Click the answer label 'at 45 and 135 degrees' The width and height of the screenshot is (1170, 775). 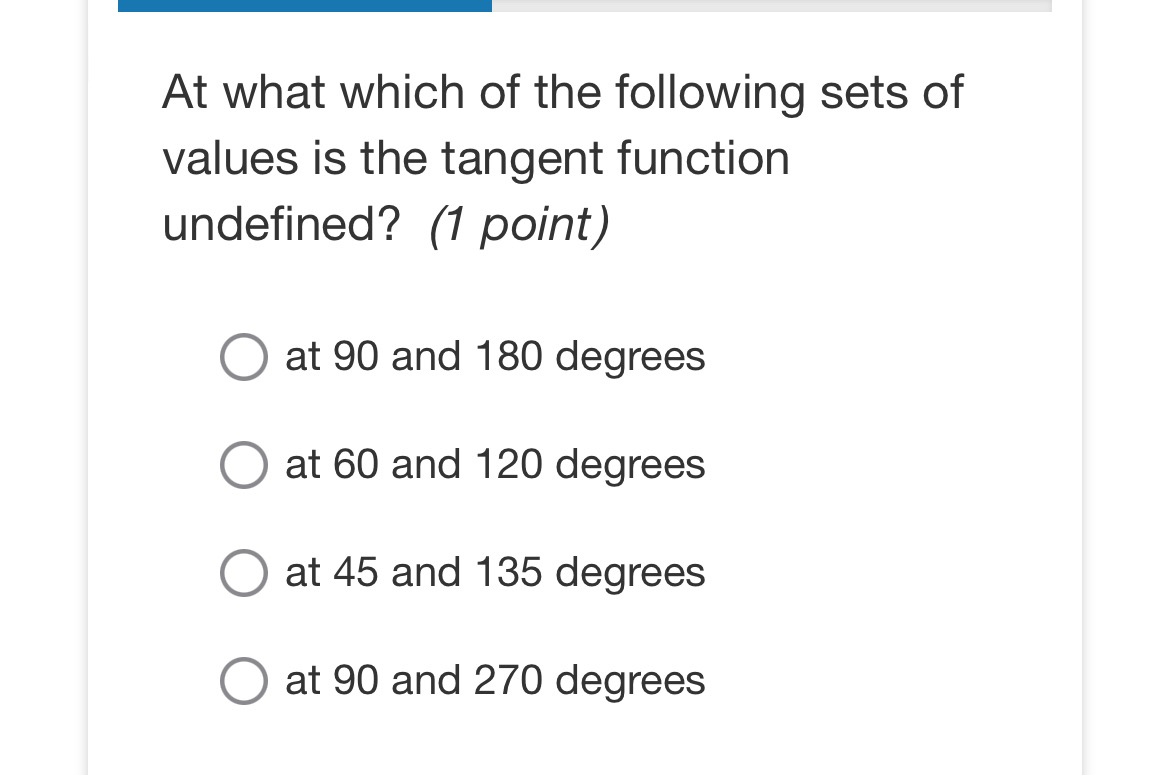495,573
